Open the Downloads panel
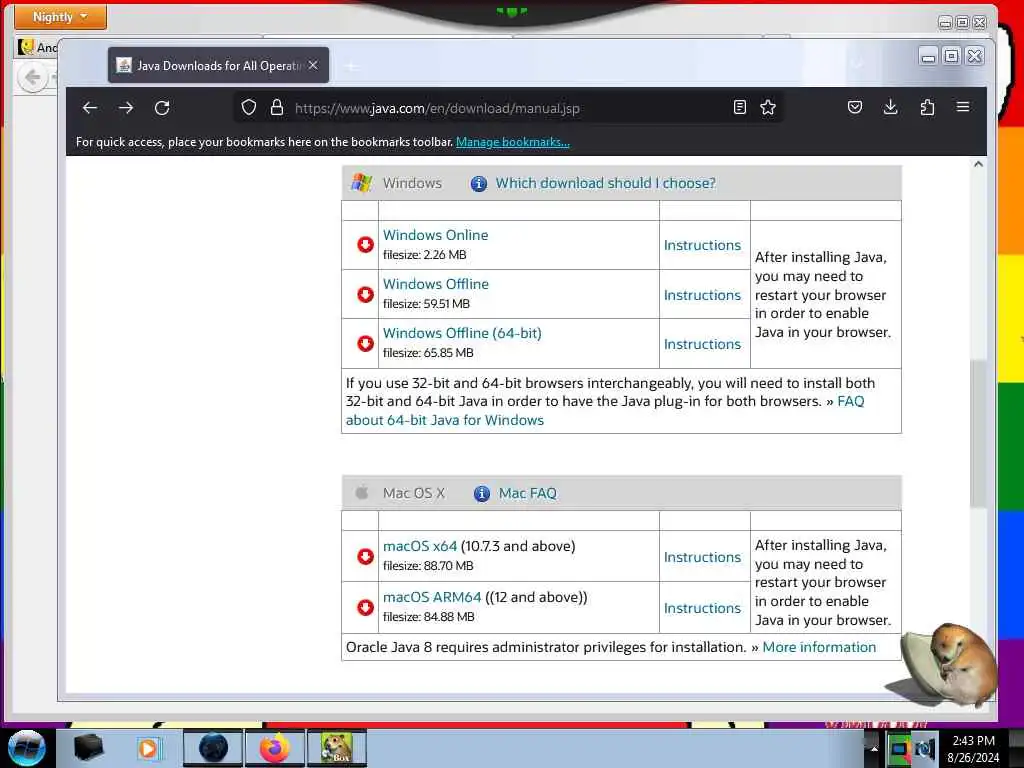1024x768 pixels. [x=890, y=108]
